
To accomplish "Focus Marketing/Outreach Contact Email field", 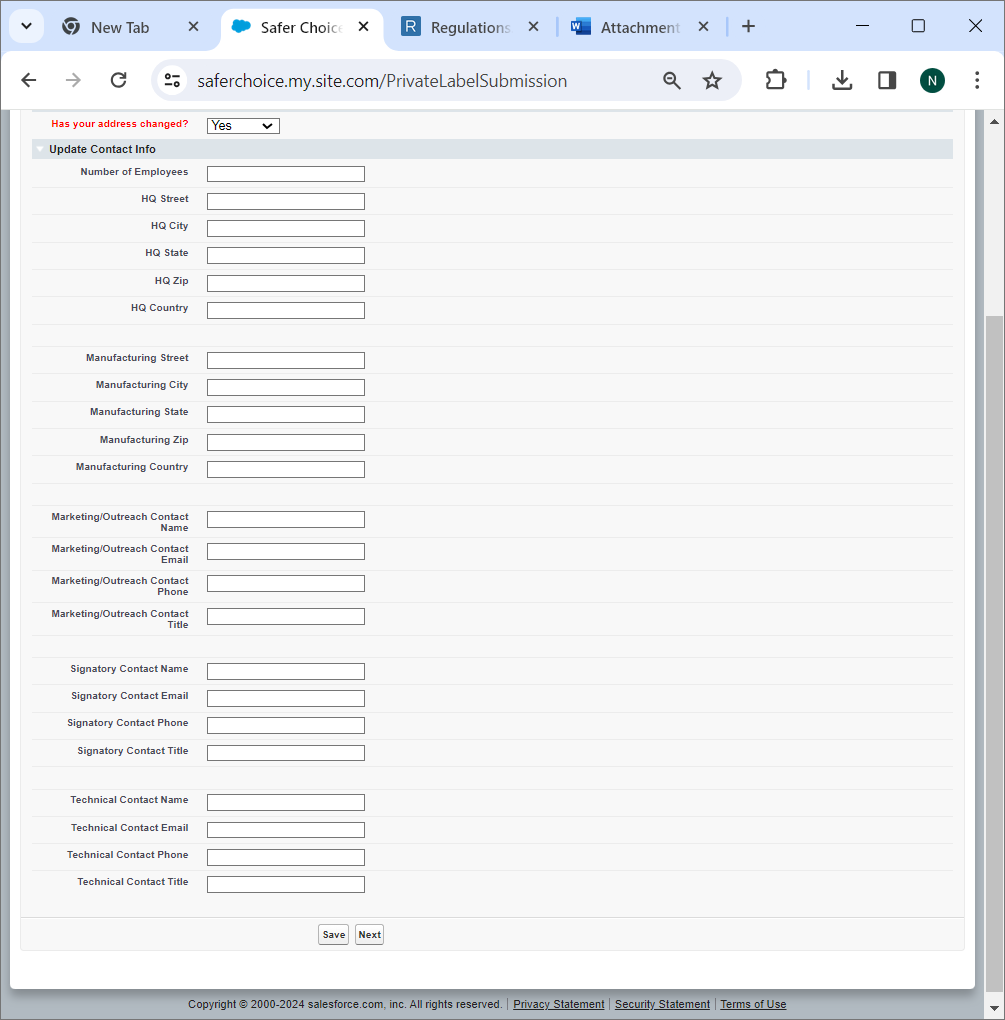I will [286, 552].
